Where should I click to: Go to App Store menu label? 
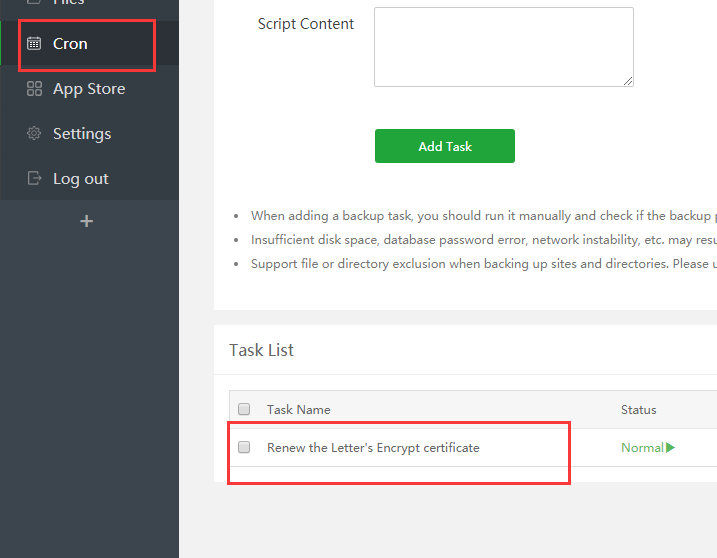pos(89,89)
